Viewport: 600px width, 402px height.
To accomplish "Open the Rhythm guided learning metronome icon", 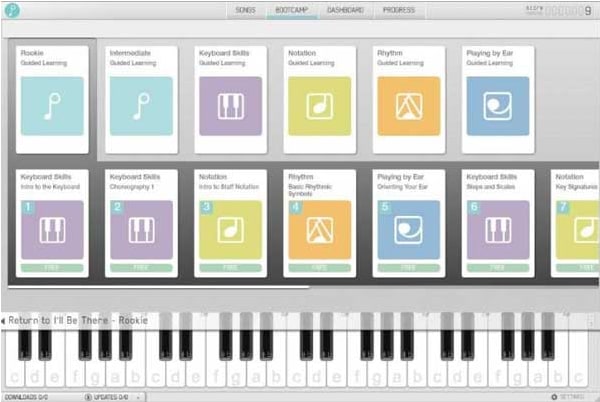I will 409,106.
